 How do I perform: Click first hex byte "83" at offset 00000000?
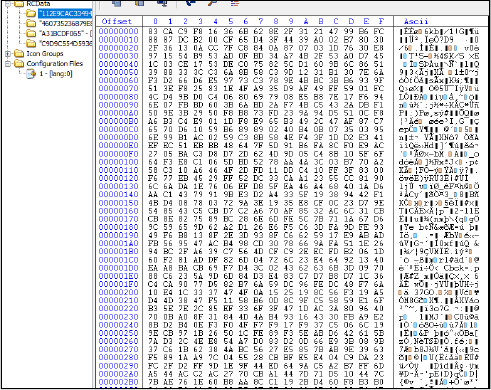[x=153, y=31]
